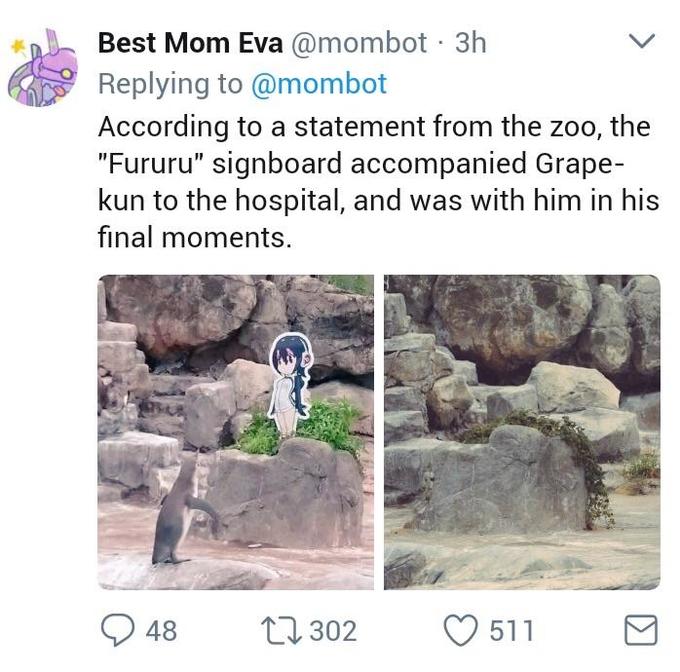Click the gray @mombot handle beside the name

click(x=359, y=42)
